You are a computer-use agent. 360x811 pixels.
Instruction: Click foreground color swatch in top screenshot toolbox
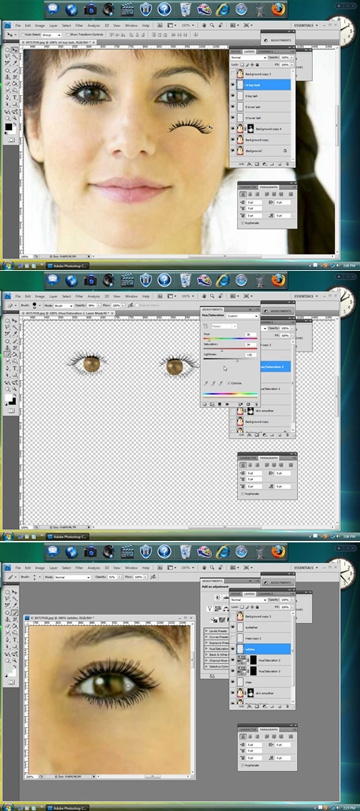click(x=9, y=126)
